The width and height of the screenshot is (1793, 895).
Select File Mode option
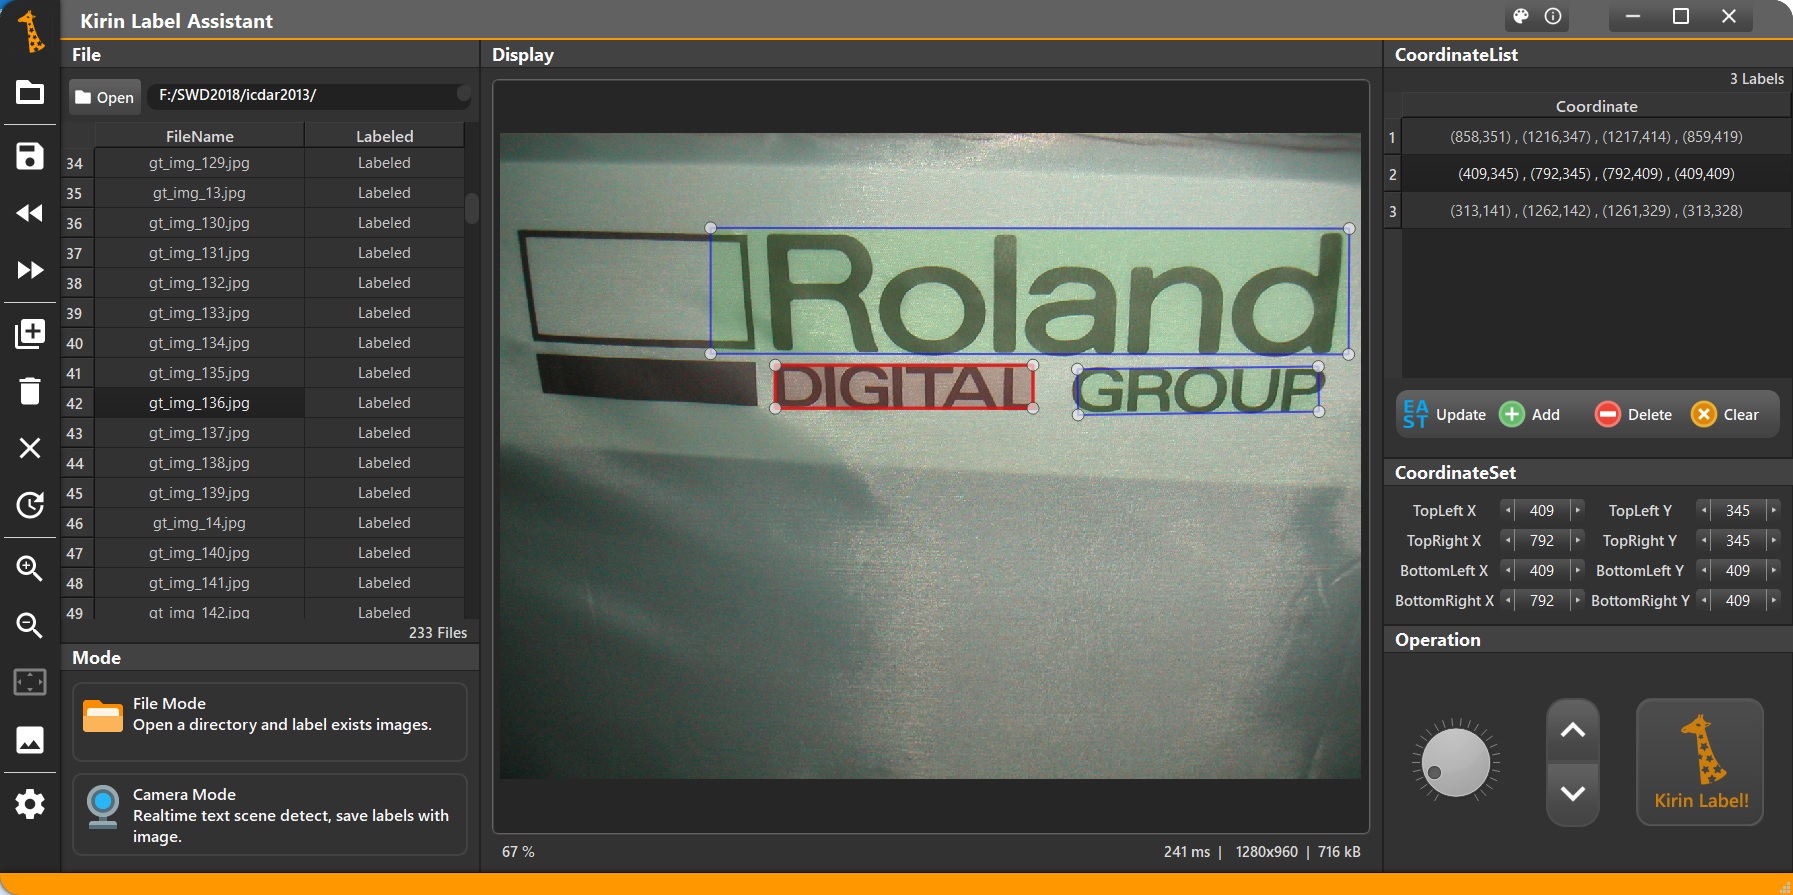(x=270, y=721)
